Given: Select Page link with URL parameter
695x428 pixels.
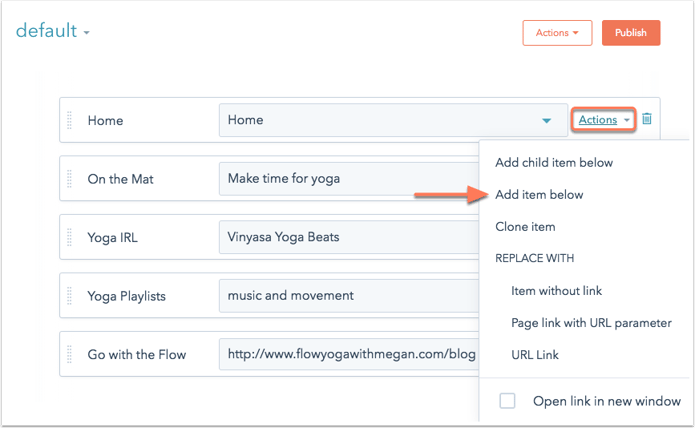Looking at the screenshot, I should (x=591, y=323).
